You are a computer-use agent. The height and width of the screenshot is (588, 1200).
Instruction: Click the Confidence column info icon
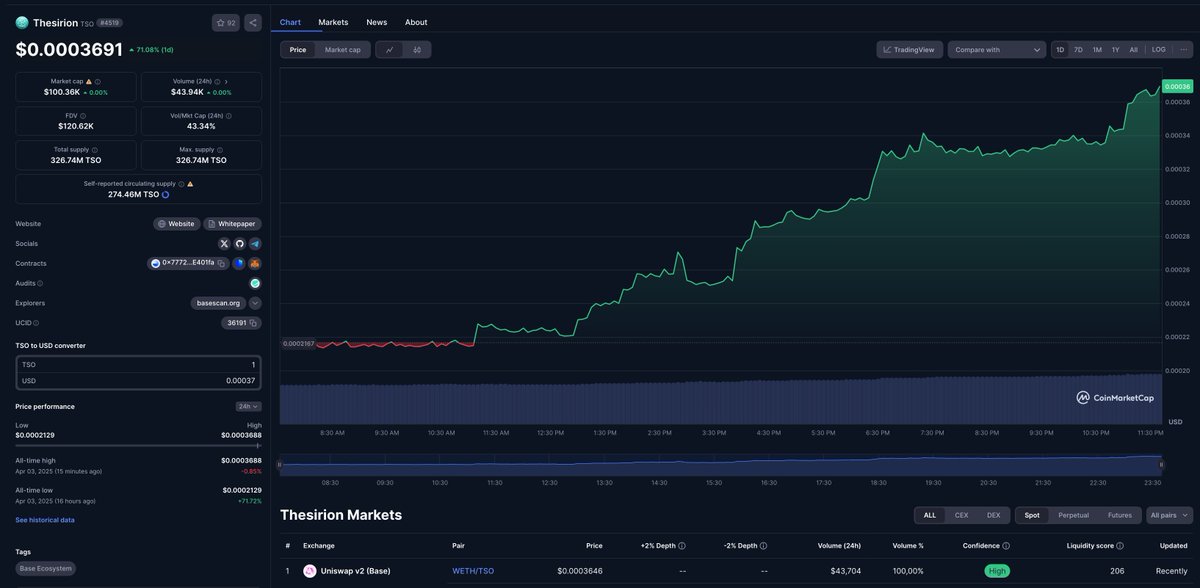tap(1006, 546)
